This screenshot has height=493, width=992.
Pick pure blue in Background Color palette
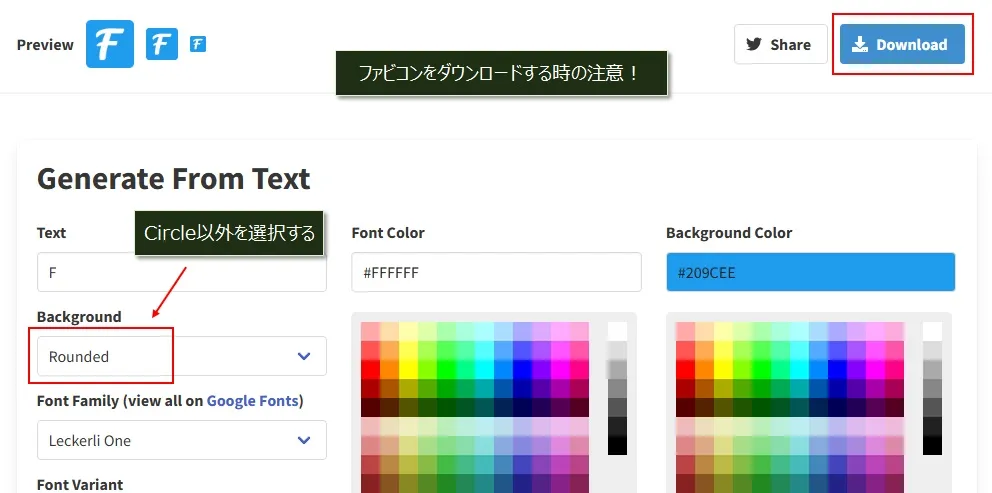pos(838,369)
